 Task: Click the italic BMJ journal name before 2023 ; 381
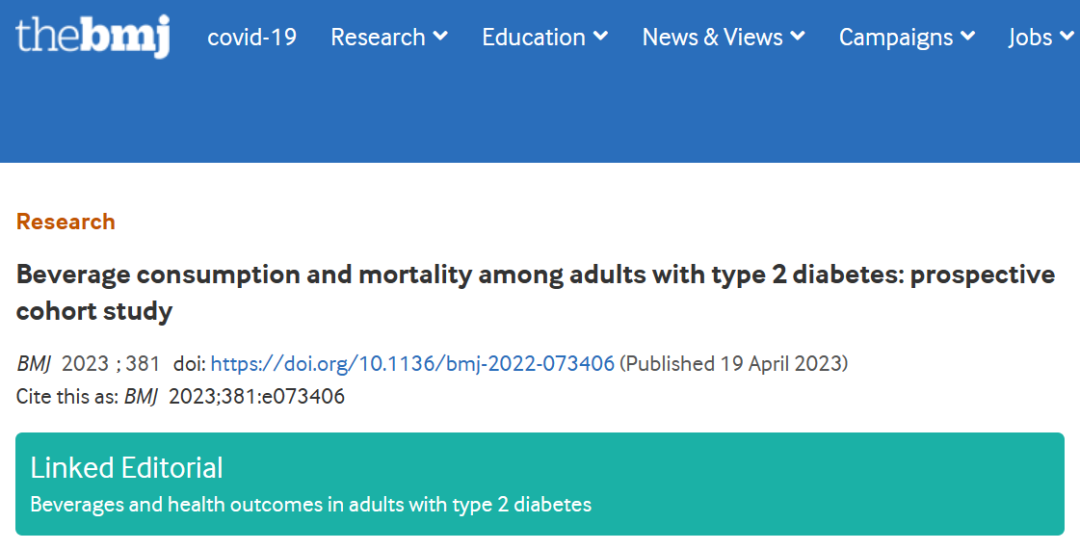(x=34, y=364)
